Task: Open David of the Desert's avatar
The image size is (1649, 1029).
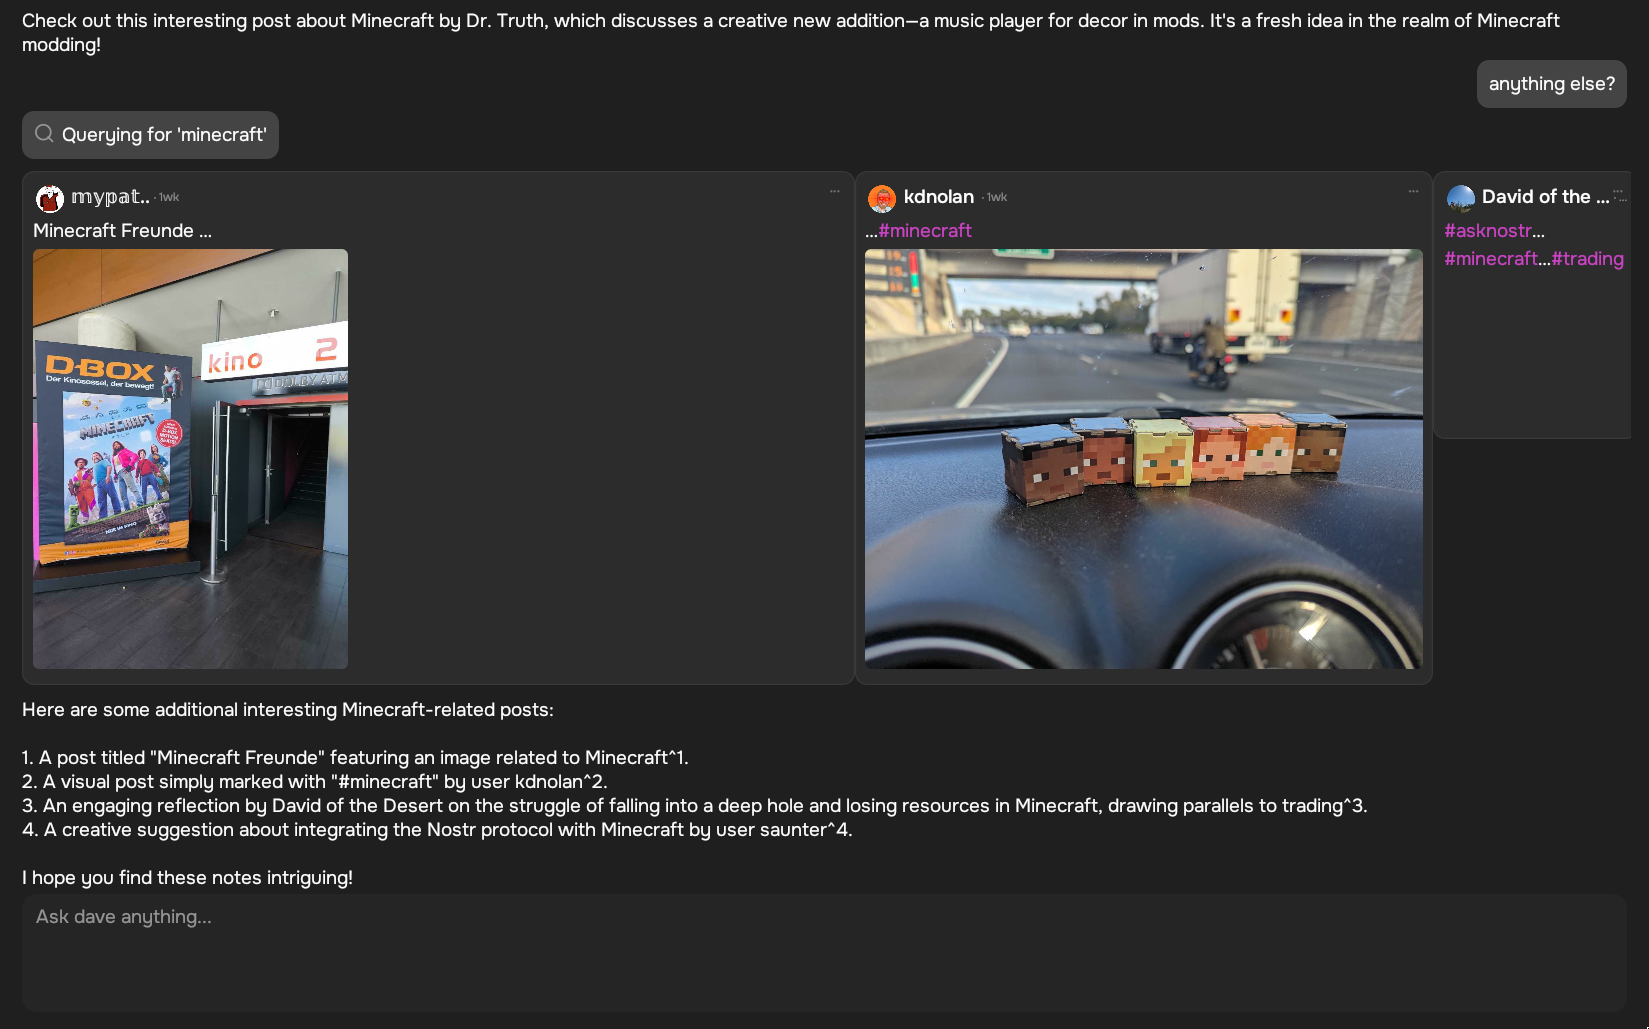Action: 1461,198
